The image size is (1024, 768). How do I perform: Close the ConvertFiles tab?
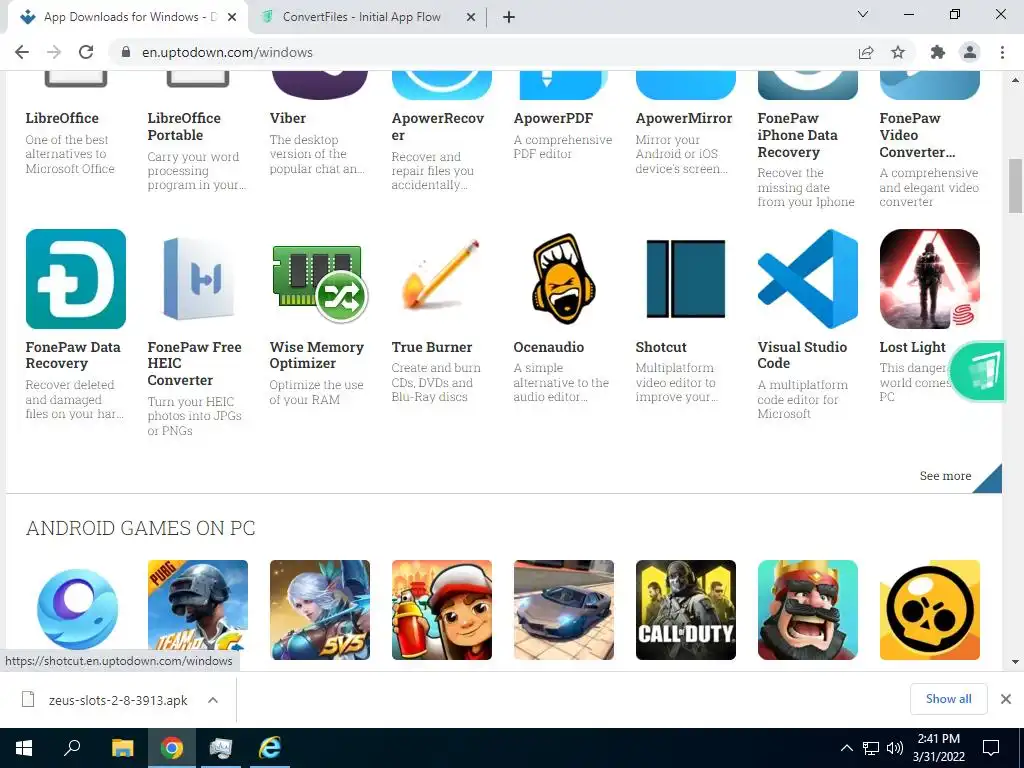click(x=471, y=18)
